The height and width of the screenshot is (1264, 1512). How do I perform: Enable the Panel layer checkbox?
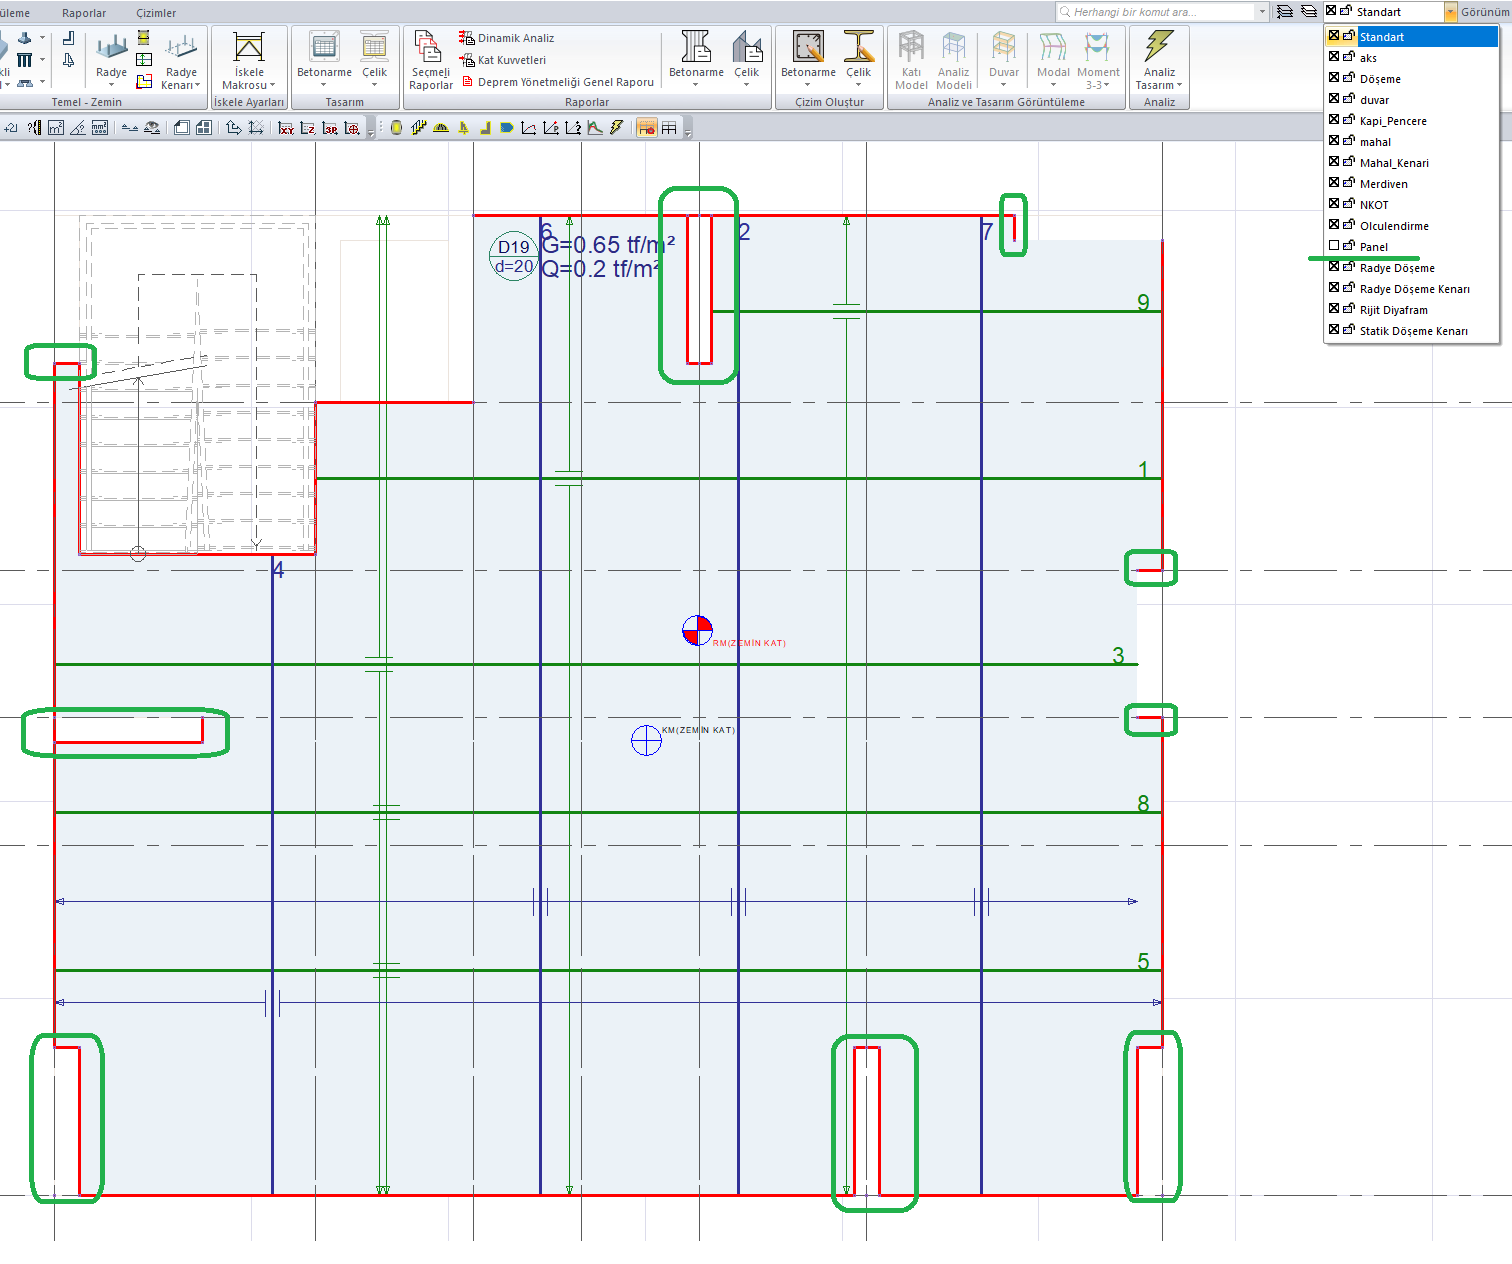tap(1334, 246)
